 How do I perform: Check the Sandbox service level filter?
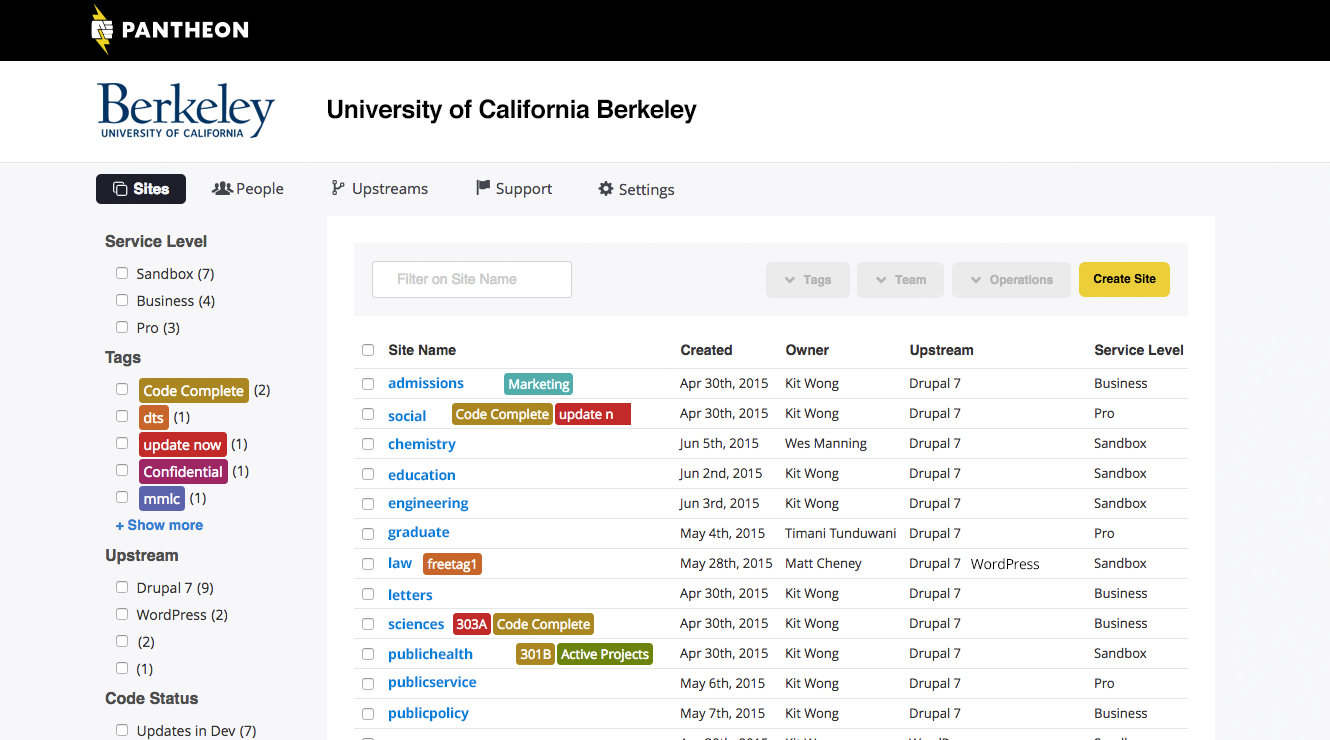click(x=122, y=273)
